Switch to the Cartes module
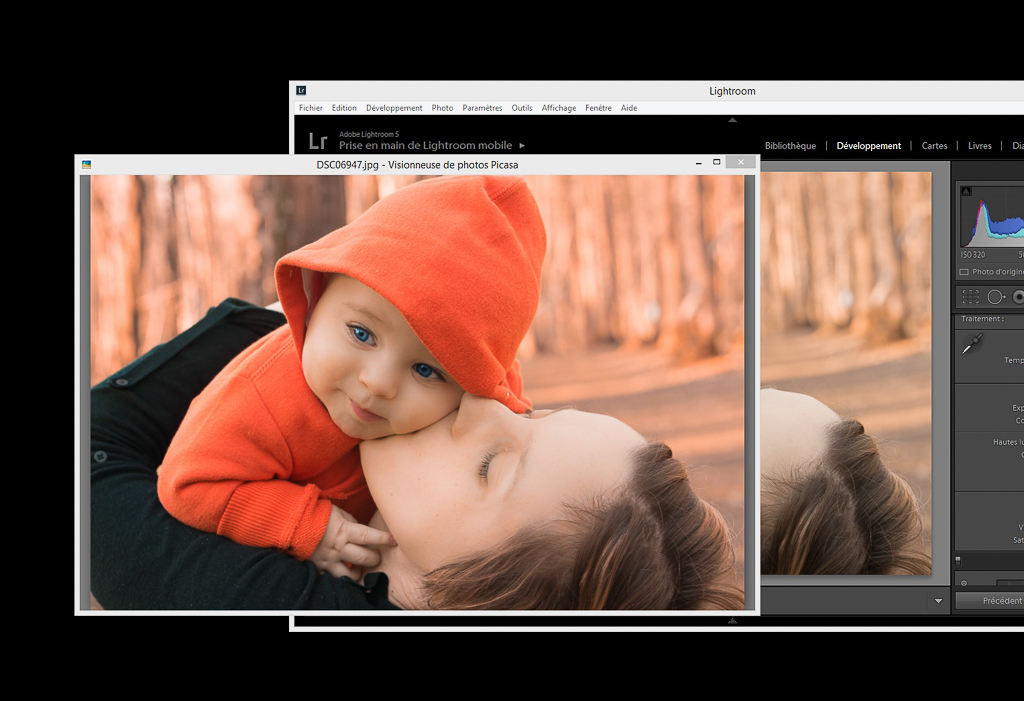Image resolution: width=1024 pixels, height=701 pixels. click(x=934, y=146)
